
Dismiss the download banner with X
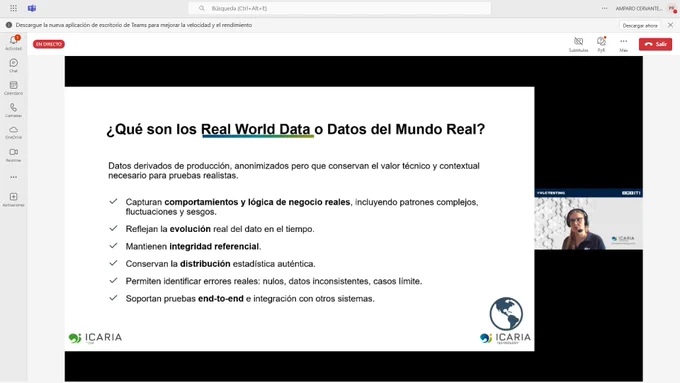tap(670, 25)
